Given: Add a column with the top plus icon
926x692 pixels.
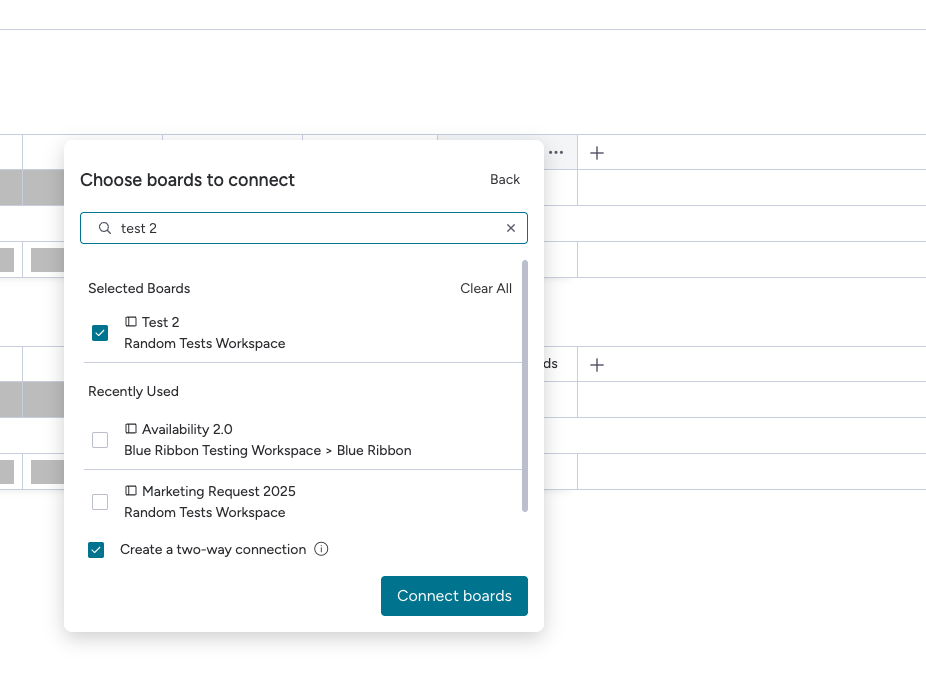Looking at the screenshot, I should click(x=597, y=153).
